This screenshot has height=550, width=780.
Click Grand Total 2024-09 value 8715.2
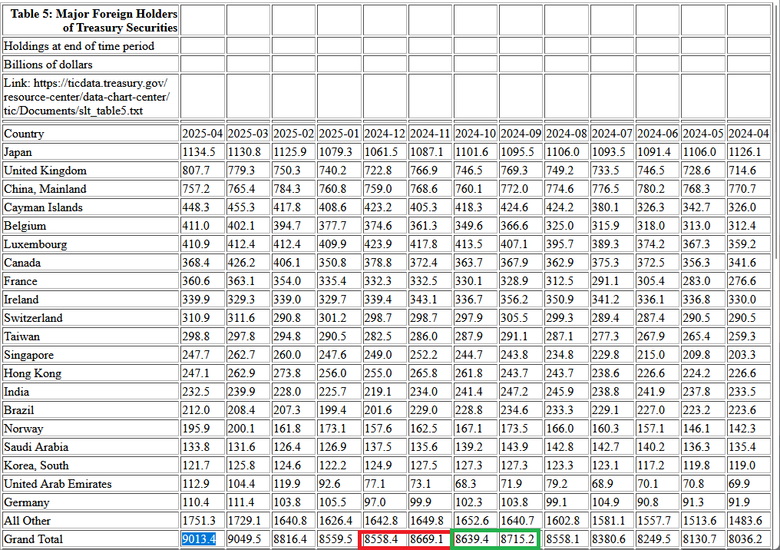[x=517, y=539]
